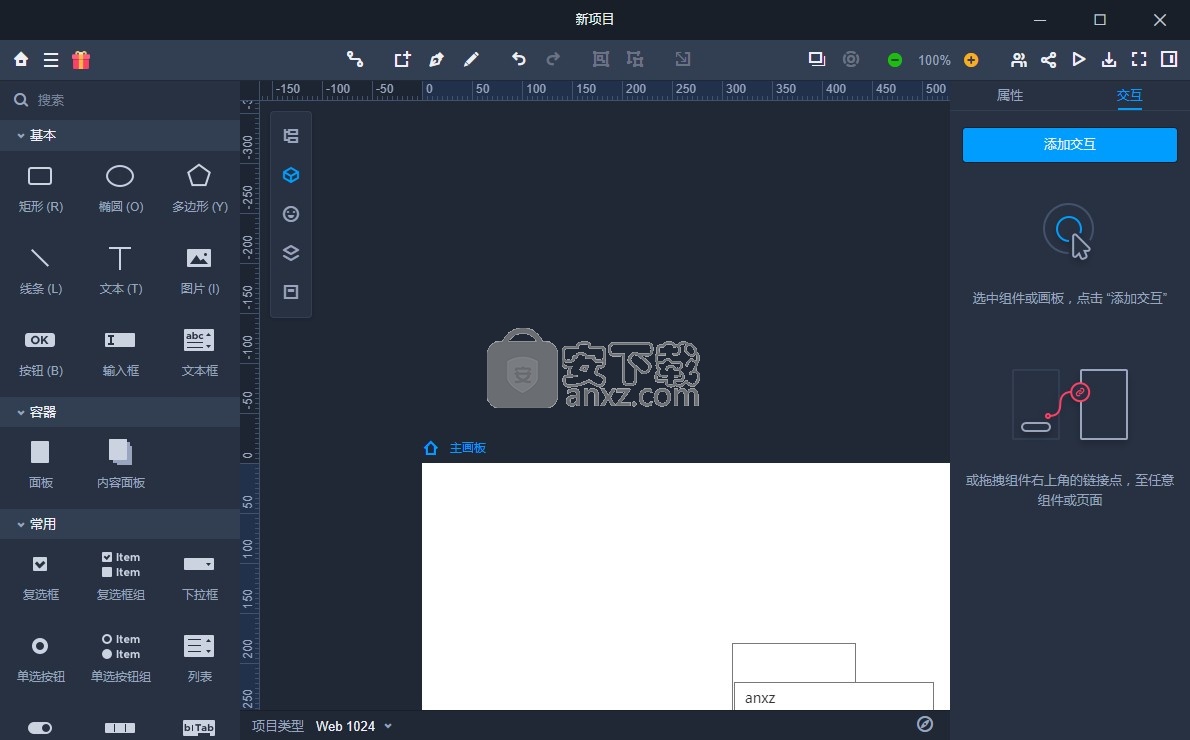Open the components cube panel
This screenshot has width=1190, height=740.
pyautogui.click(x=291, y=175)
